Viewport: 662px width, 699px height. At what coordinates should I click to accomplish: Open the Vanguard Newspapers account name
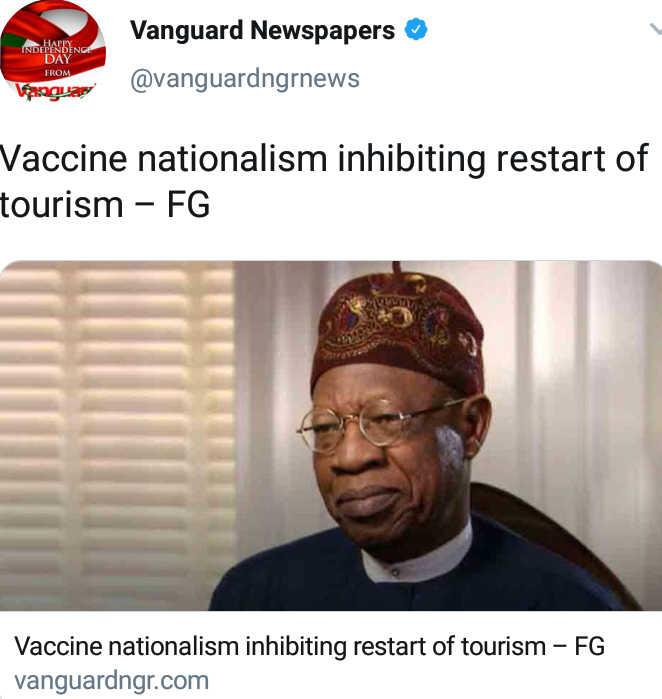(262, 30)
